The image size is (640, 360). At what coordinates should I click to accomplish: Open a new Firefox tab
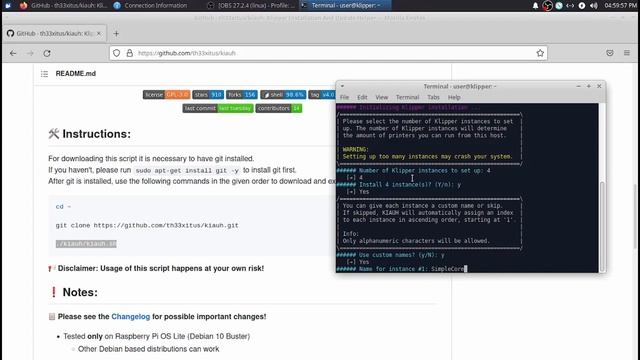click(x=116, y=33)
